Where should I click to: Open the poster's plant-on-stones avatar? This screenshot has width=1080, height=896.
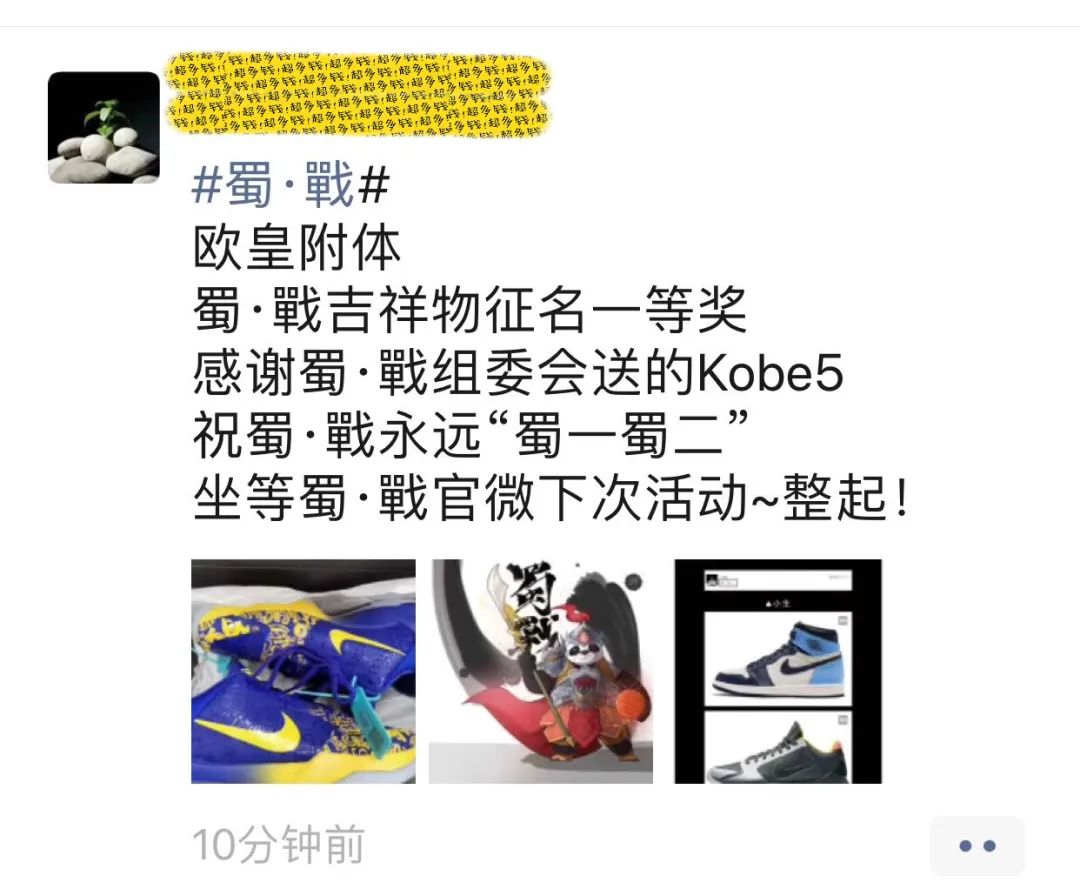tap(104, 127)
